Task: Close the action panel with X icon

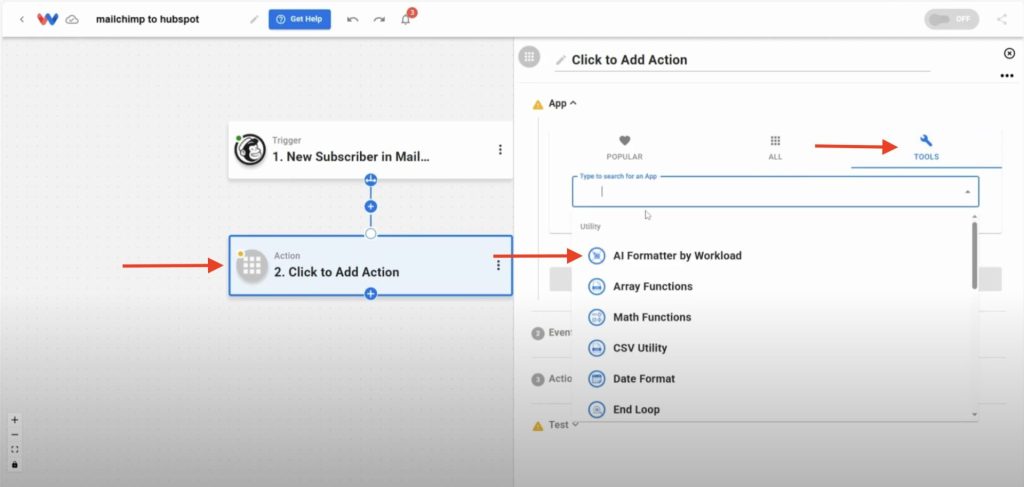Action: click(1009, 54)
